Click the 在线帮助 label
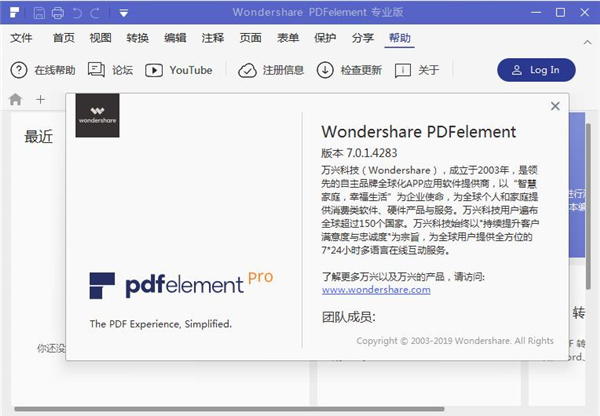This screenshot has width=600, height=416. pos(55,70)
